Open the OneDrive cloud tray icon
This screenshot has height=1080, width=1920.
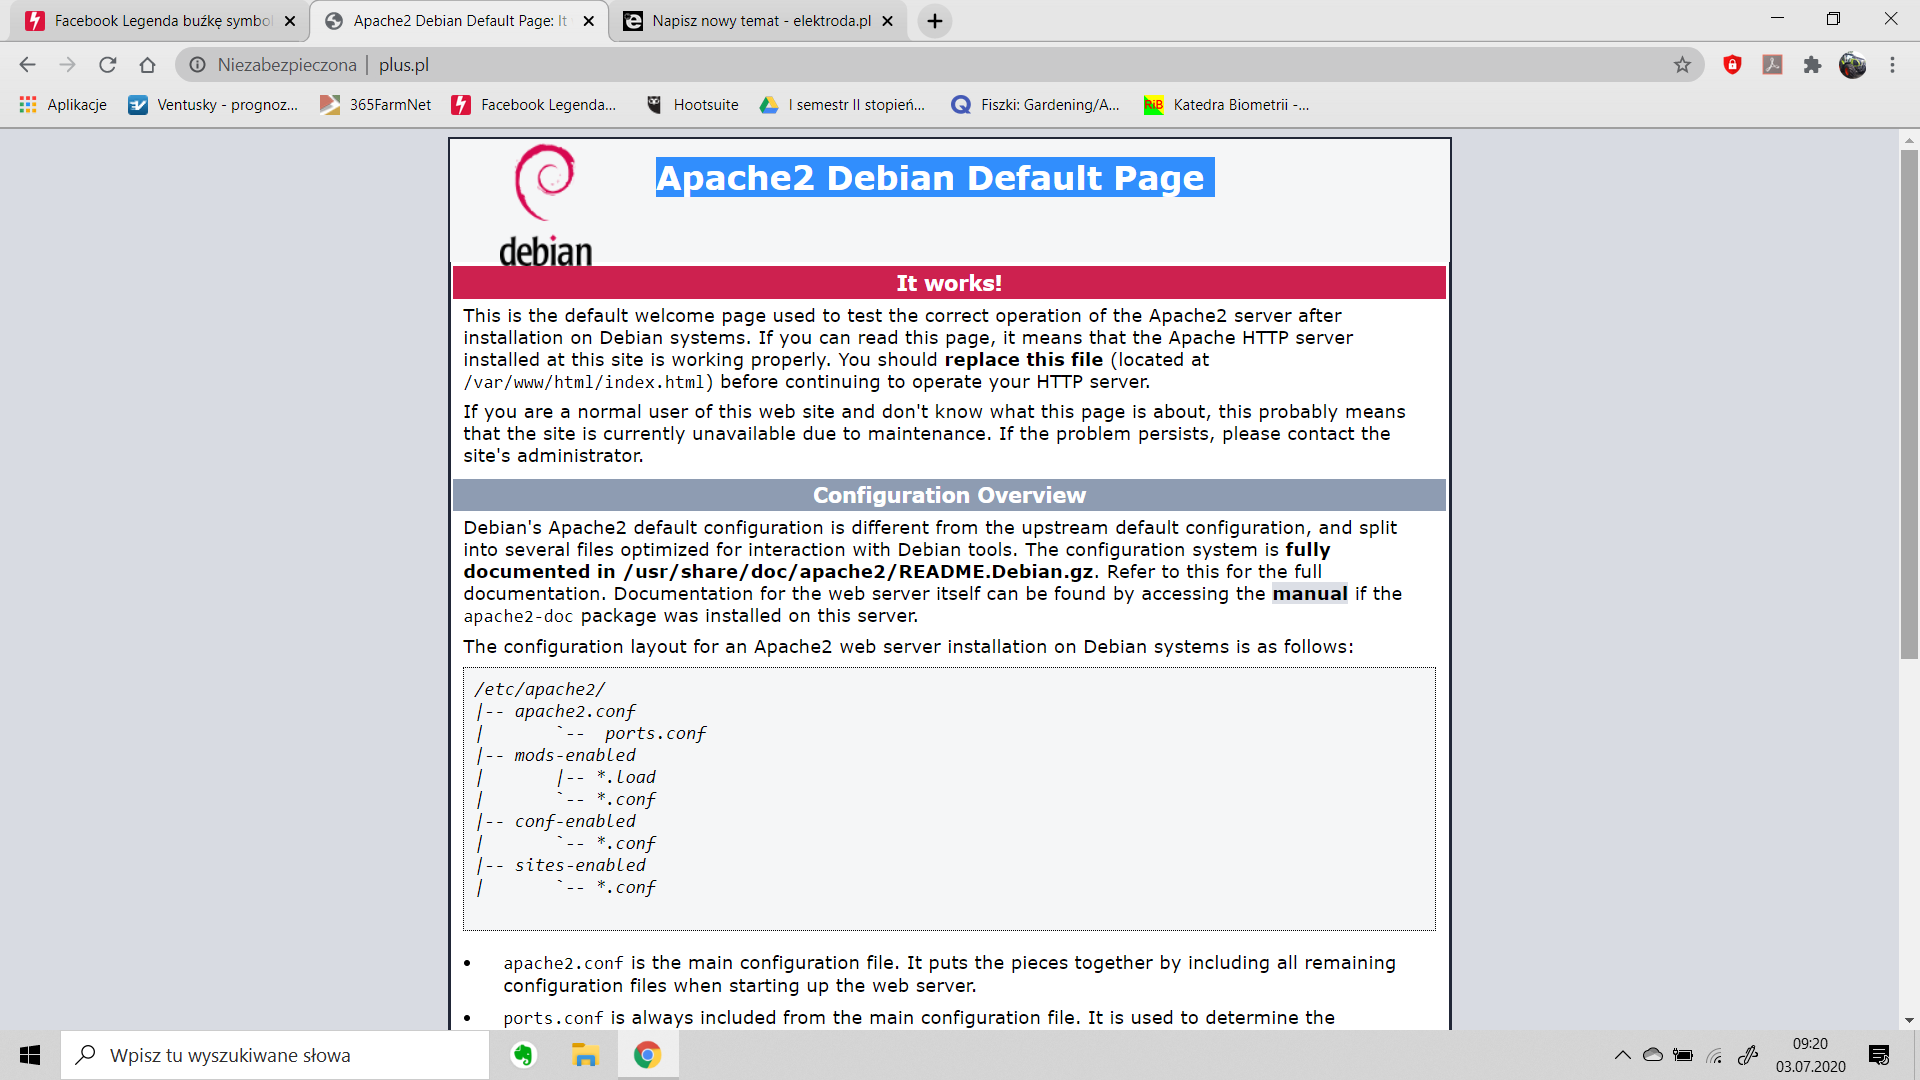click(x=1653, y=1055)
